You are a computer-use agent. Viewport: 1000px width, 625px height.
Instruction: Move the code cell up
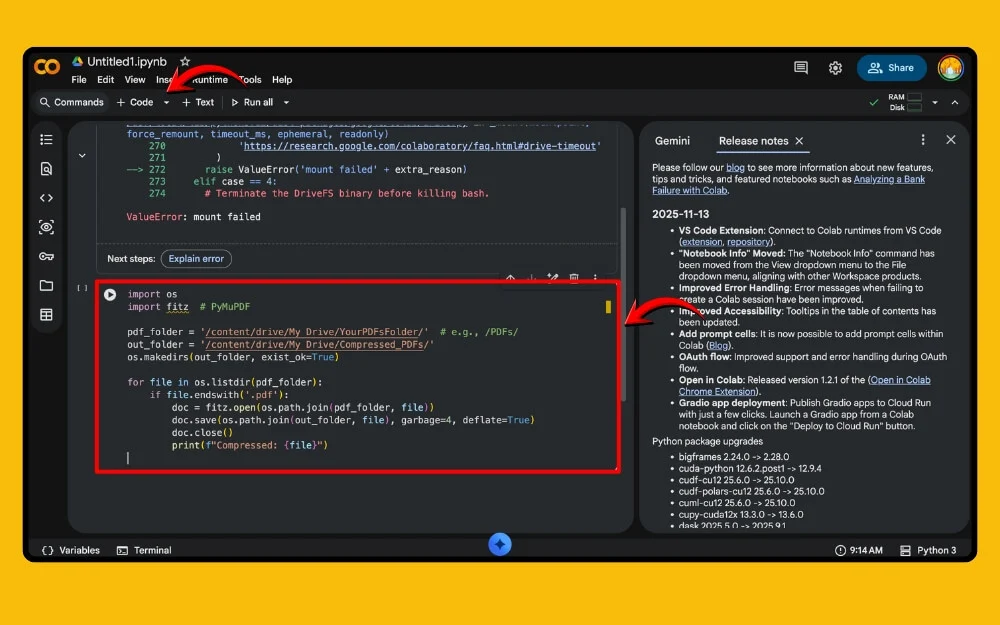[509, 278]
